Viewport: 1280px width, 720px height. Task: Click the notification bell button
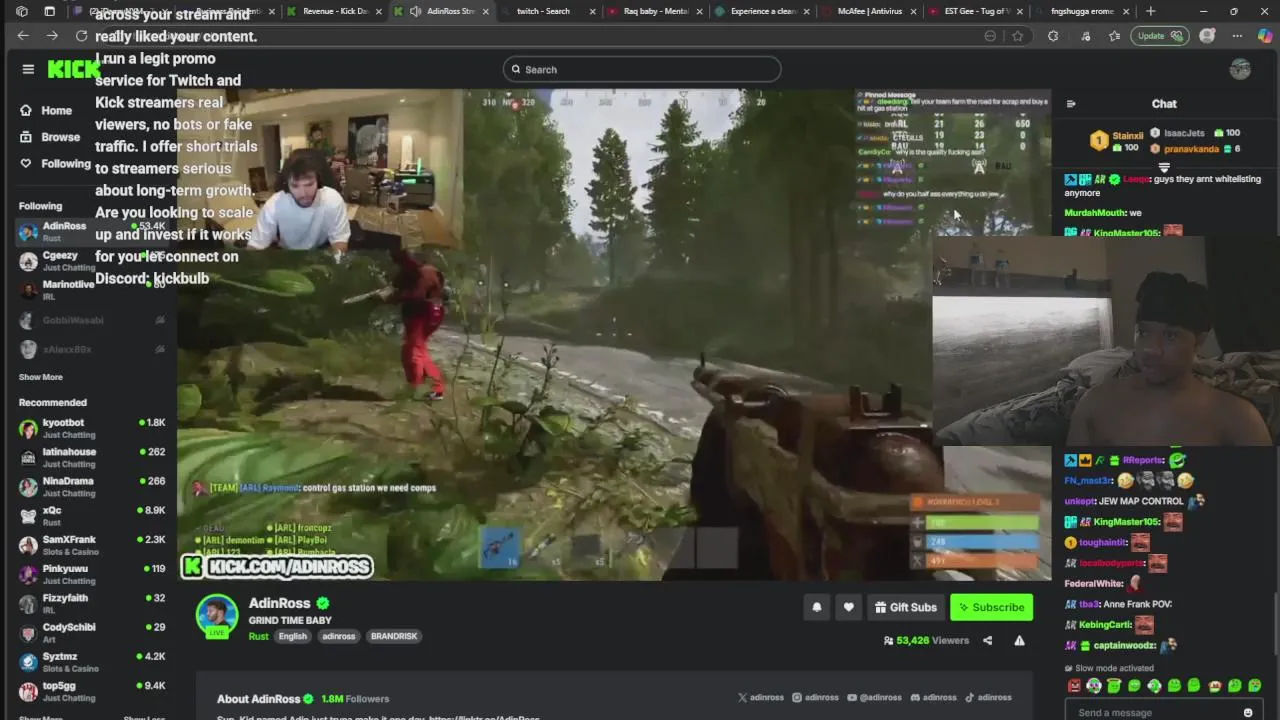click(x=816, y=607)
